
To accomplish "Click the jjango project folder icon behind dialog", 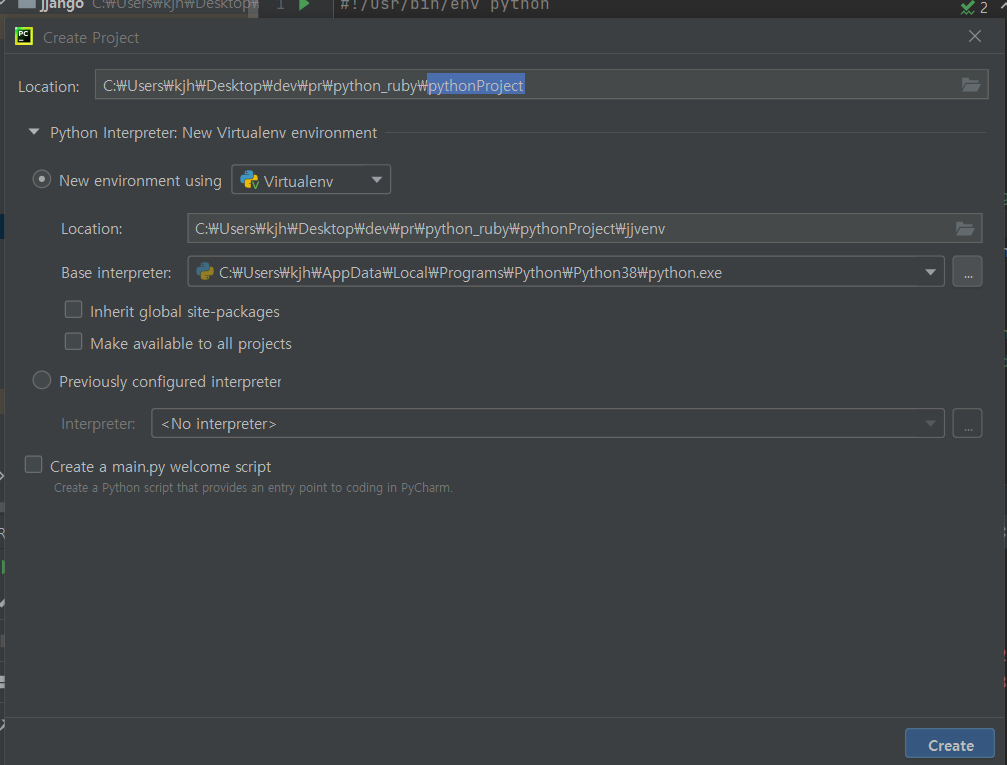I will coord(26,4).
